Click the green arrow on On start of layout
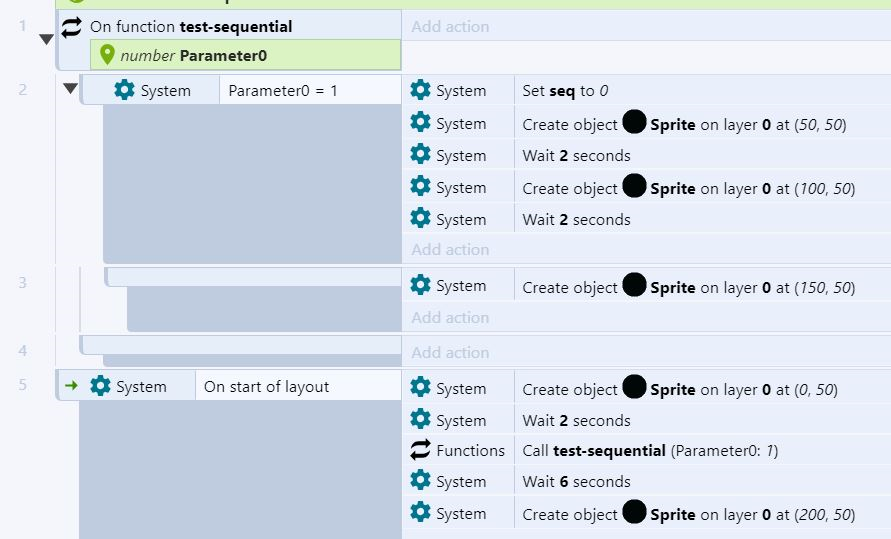Screen dimensions: 891x539 coord(71,386)
